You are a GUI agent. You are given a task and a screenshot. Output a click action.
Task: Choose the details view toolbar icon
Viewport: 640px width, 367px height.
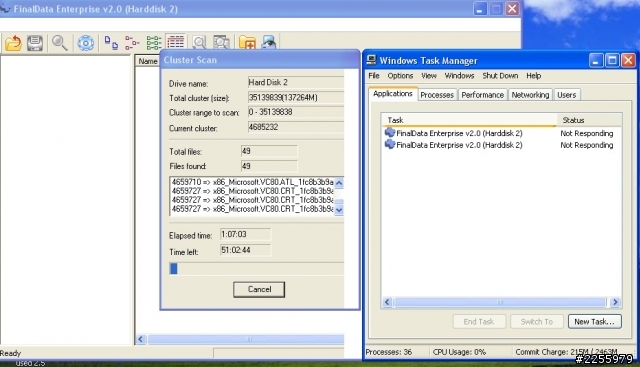coord(176,42)
